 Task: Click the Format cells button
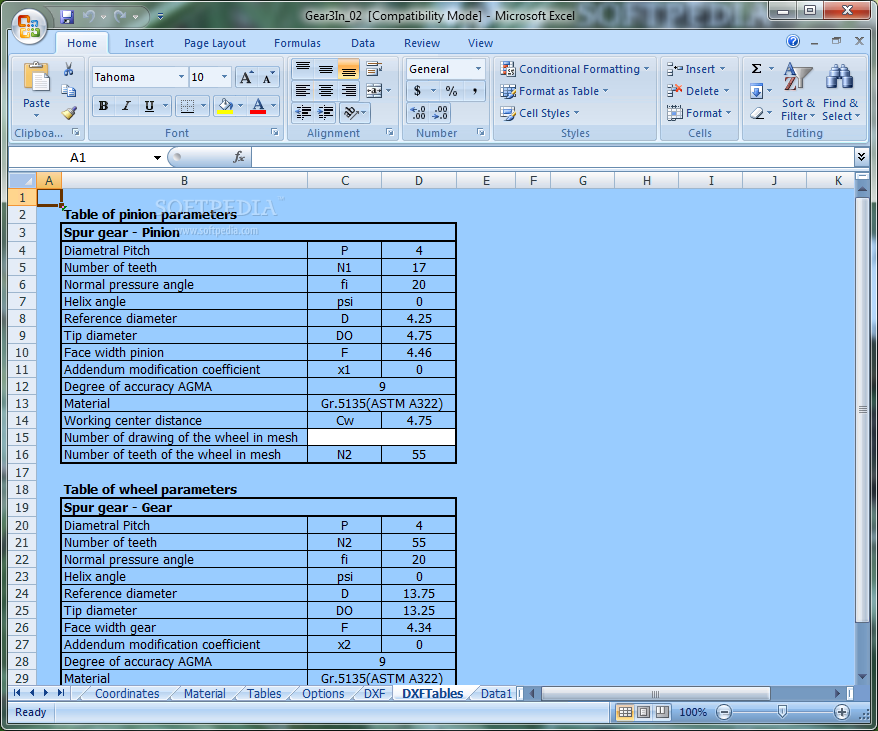(x=699, y=113)
